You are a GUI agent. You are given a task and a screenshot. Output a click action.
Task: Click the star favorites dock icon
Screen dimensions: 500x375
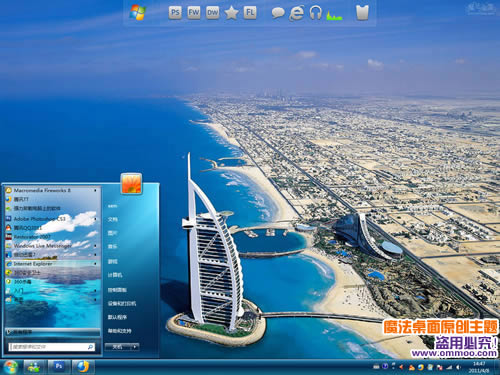click(x=231, y=13)
